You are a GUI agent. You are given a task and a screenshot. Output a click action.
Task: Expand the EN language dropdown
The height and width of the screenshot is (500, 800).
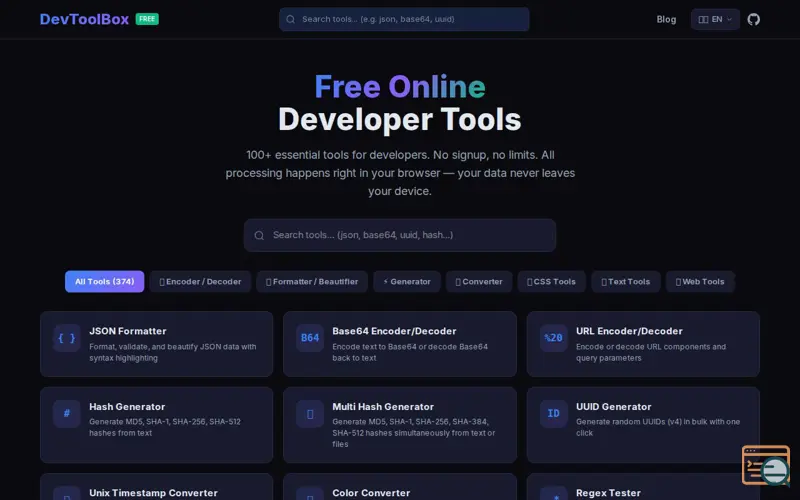point(715,19)
